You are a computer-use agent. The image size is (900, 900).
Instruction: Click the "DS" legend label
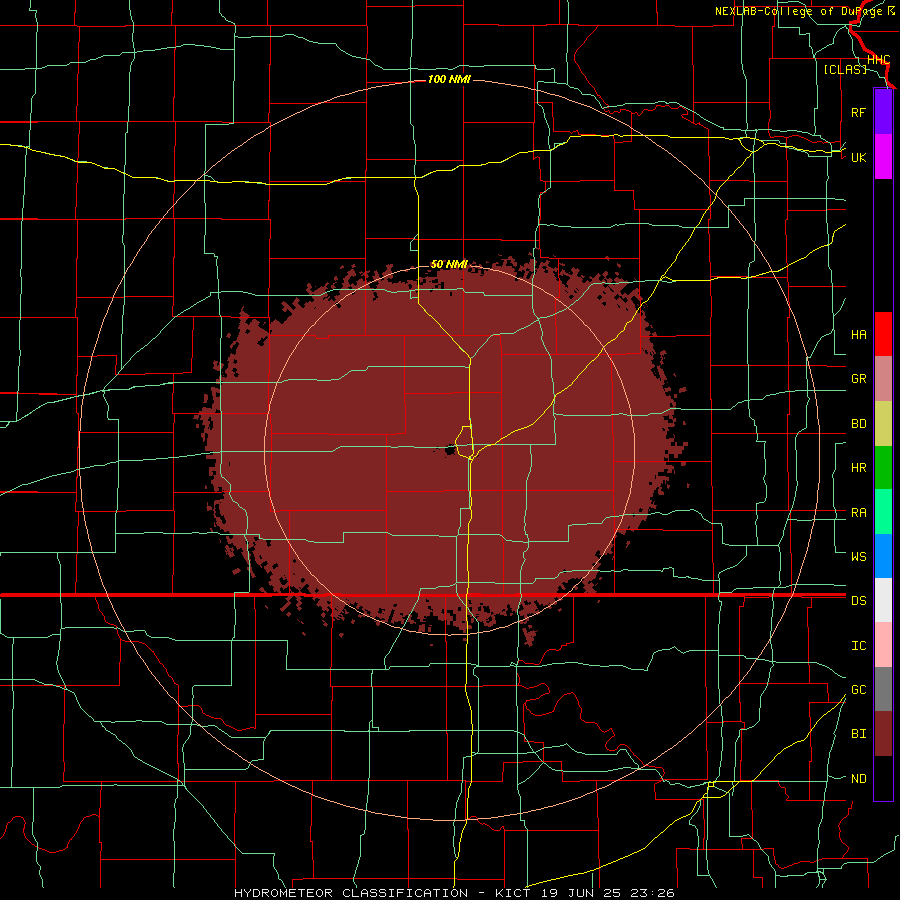click(x=858, y=601)
